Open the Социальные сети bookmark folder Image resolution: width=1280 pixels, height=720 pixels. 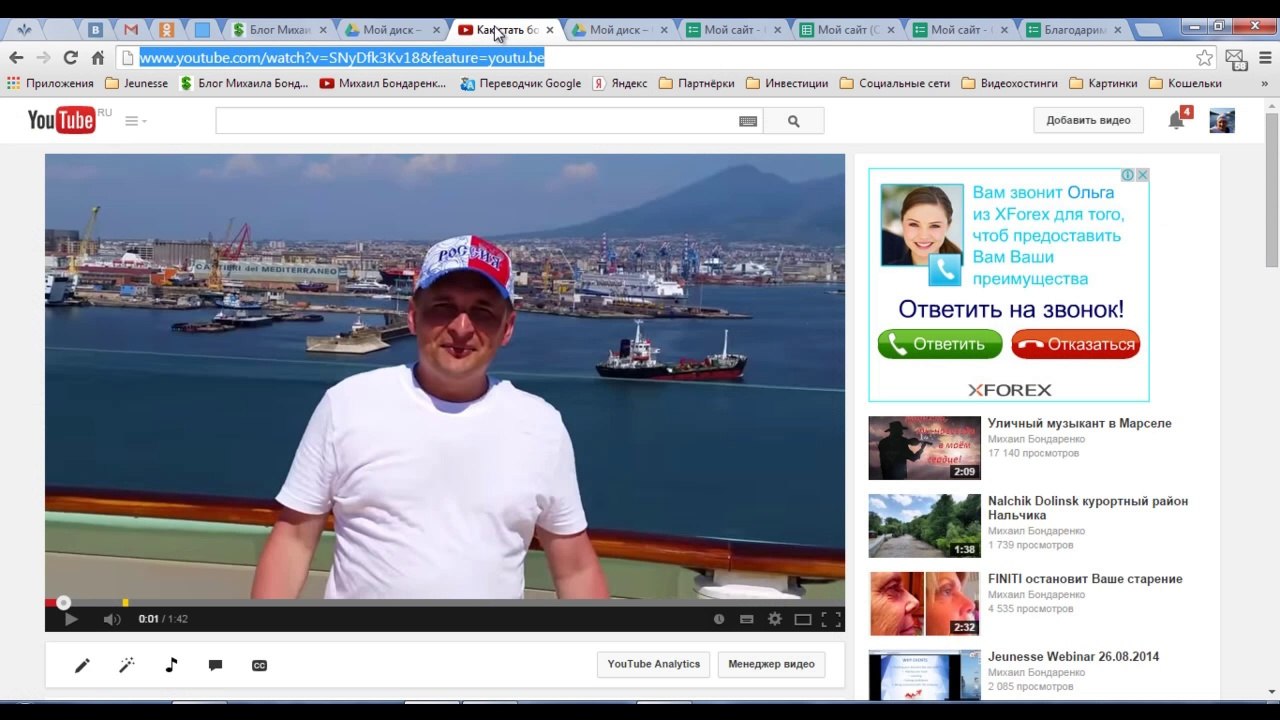coord(895,84)
